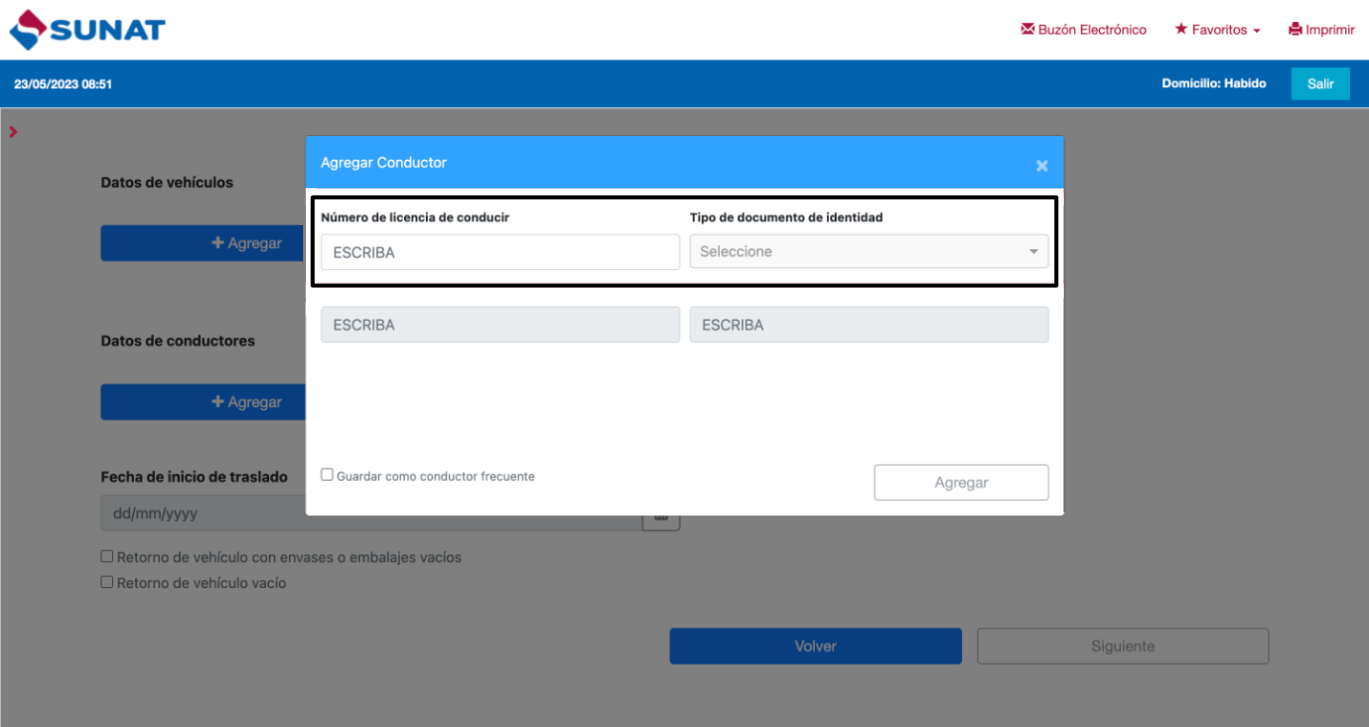Click Agregar under Datos de vehículos
Viewport: 1369px width, 727px height.
coord(203,243)
